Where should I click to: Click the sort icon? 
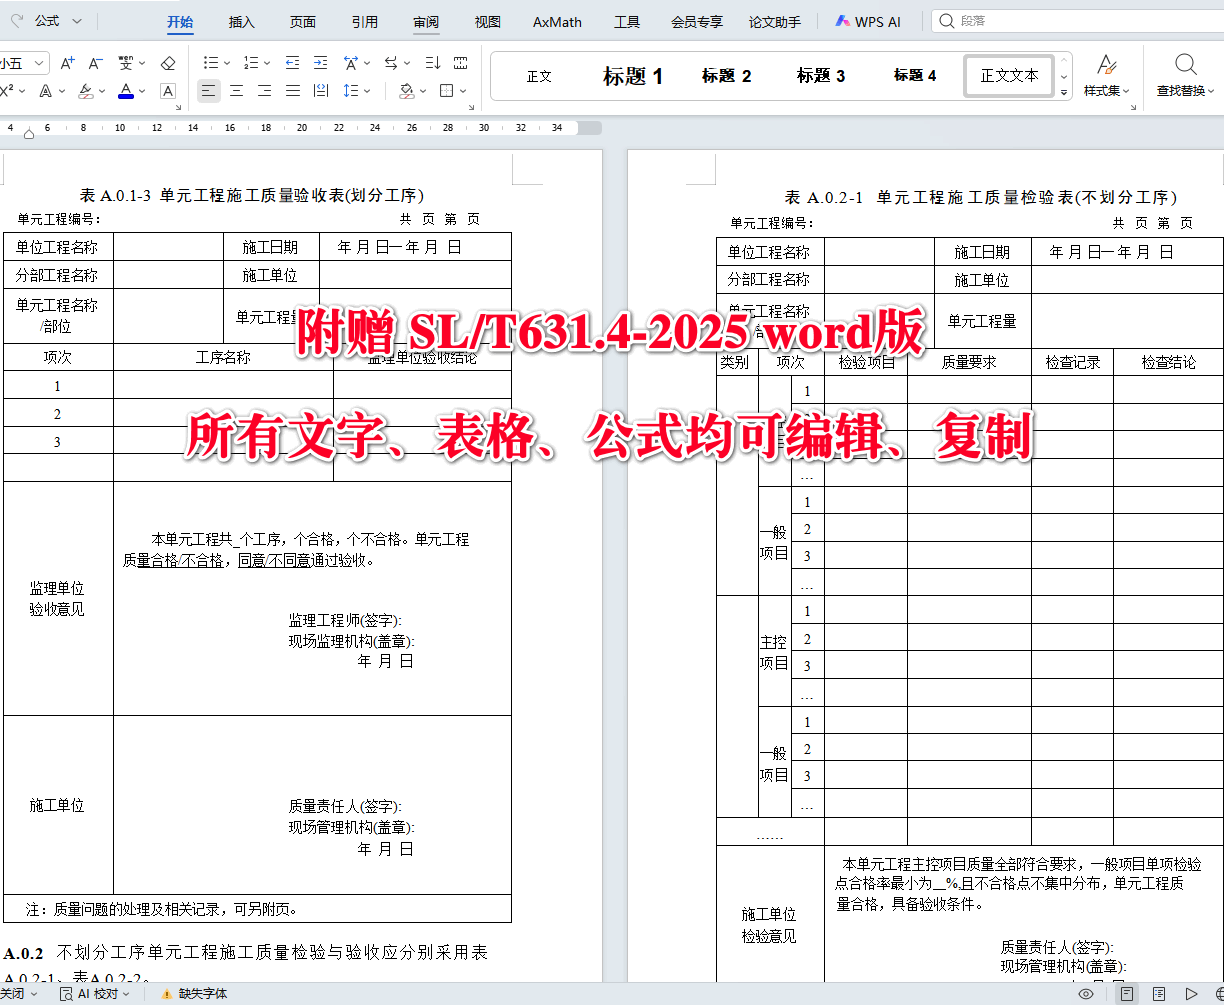click(x=432, y=63)
